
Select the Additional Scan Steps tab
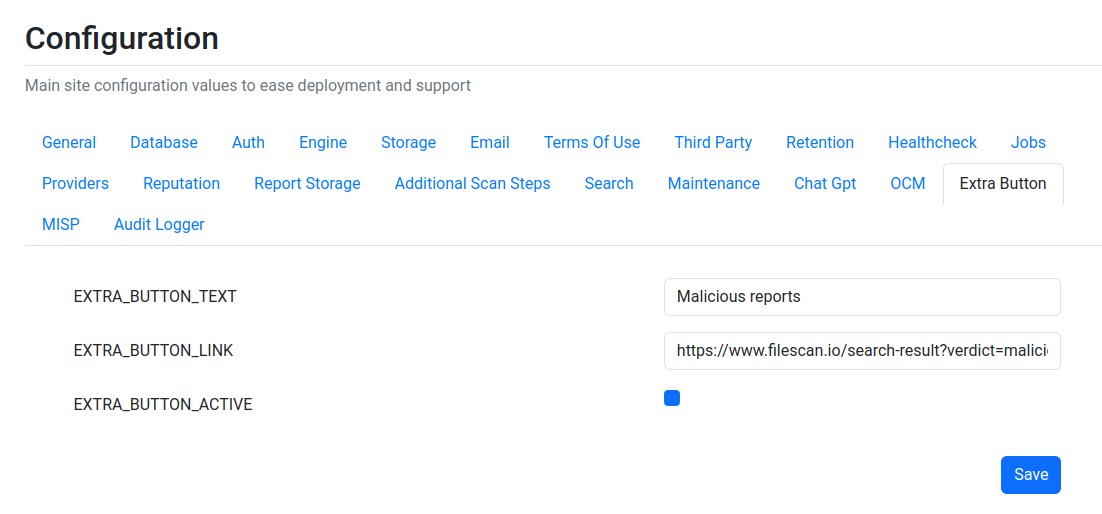click(x=472, y=184)
